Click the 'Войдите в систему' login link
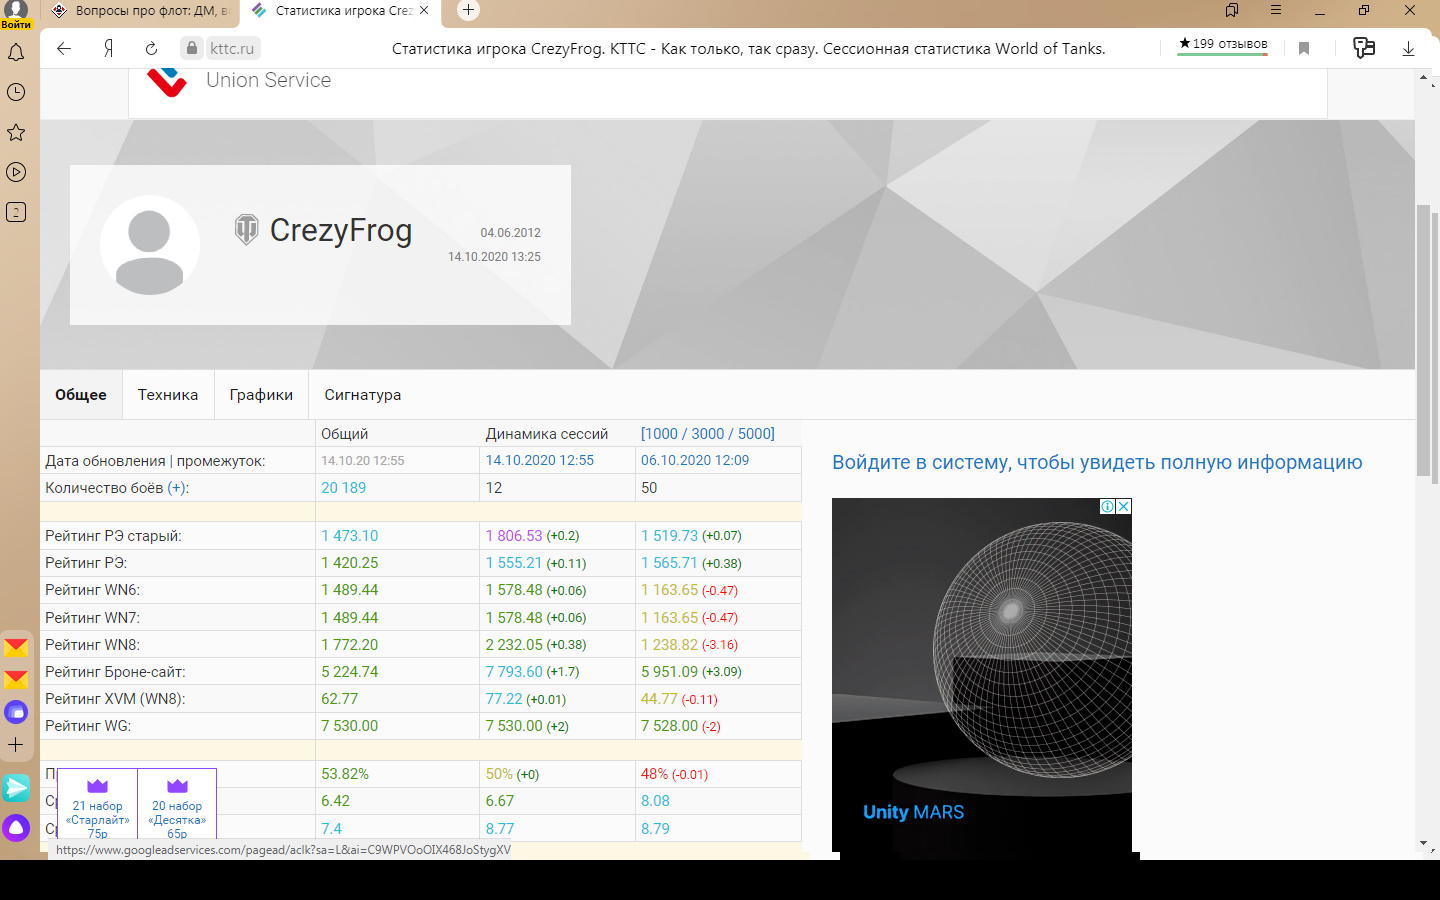The image size is (1440, 900). (1097, 462)
